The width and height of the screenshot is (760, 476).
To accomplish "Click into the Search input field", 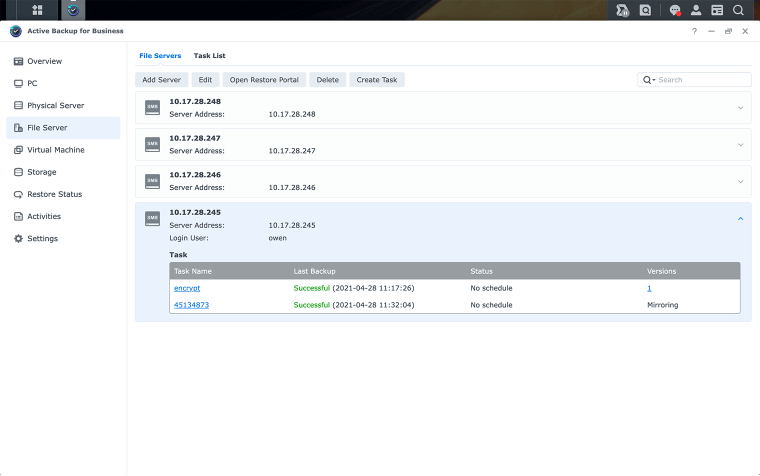I will click(702, 80).
